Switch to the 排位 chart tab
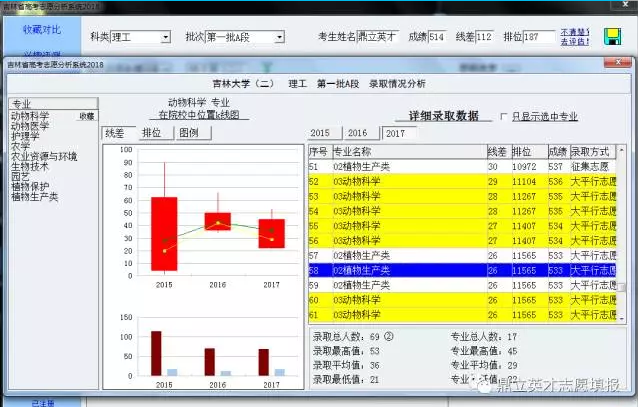Image resolution: width=638 pixels, height=407 pixels. pyautogui.click(x=156, y=133)
